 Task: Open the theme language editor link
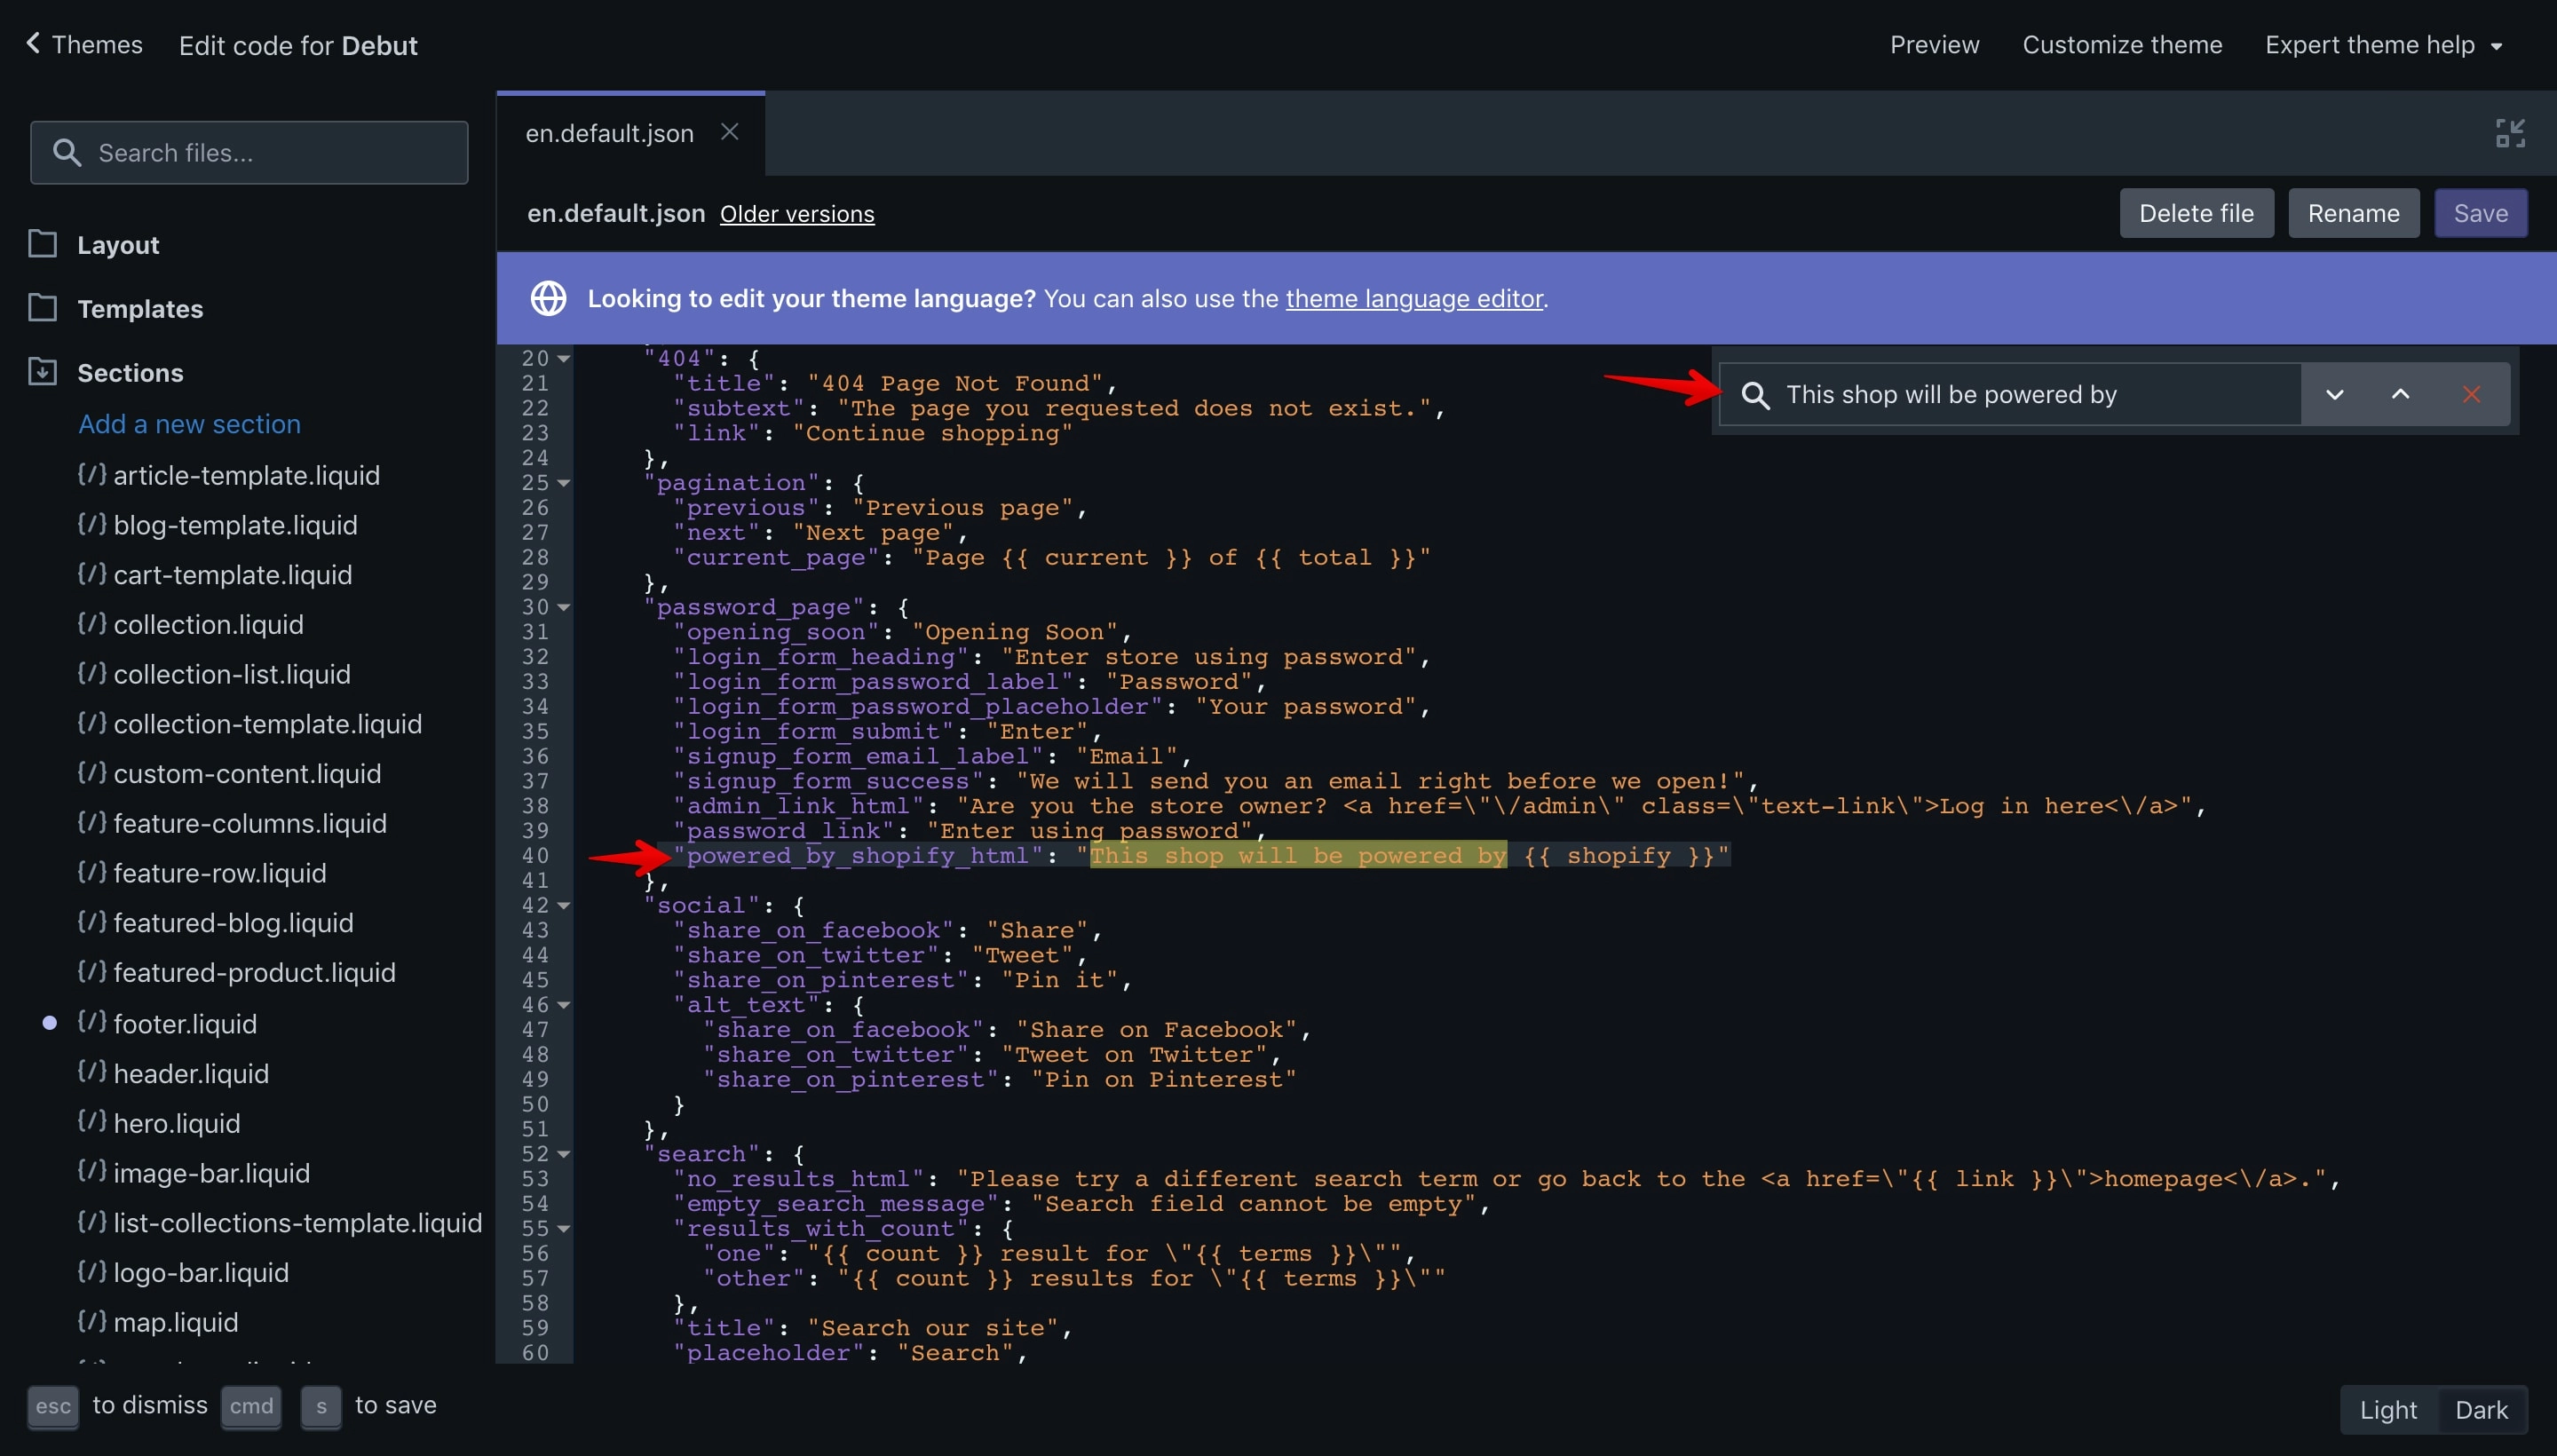pos(1414,298)
